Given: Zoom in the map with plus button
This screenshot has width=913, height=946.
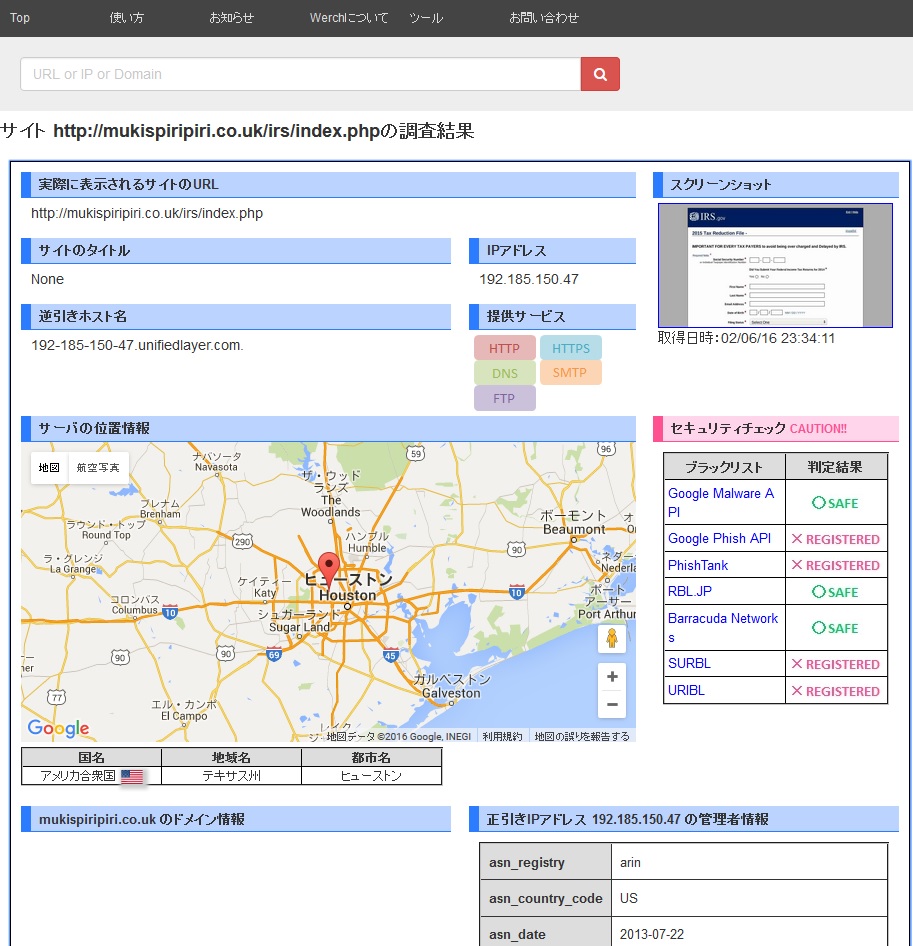Looking at the screenshot, I should (x=612, y=677).
